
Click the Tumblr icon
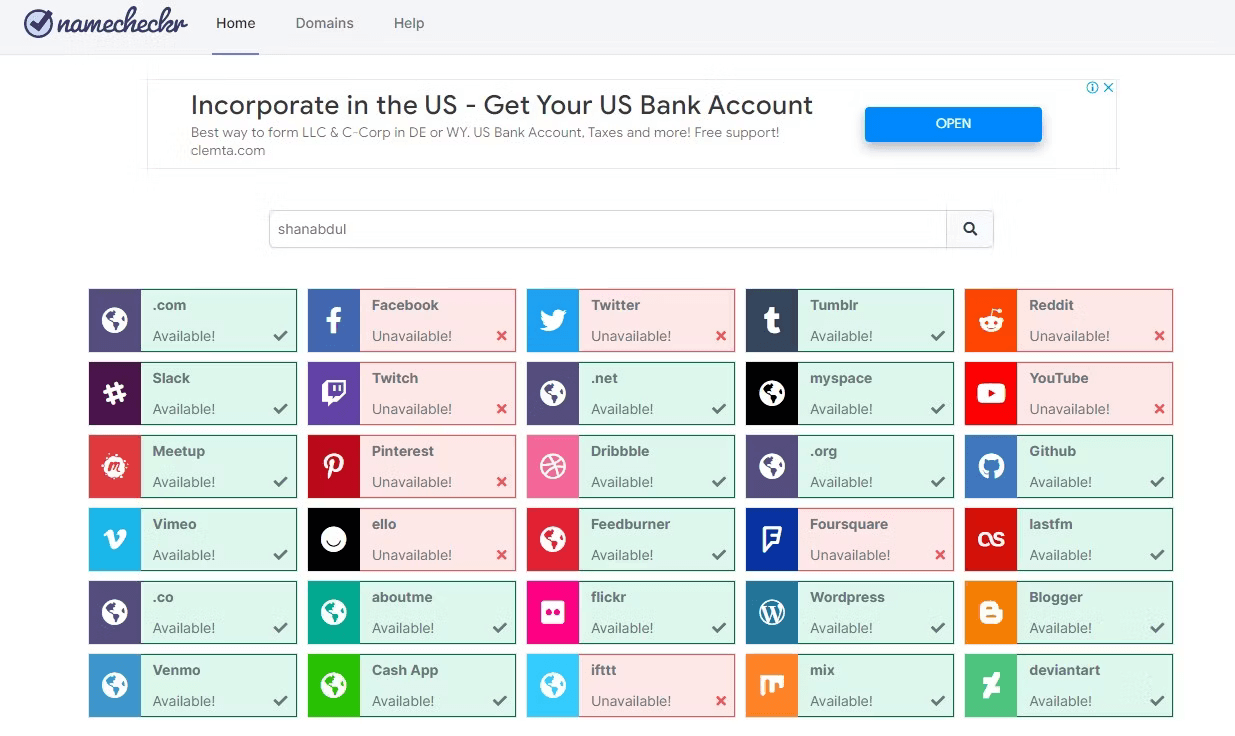point(772,321)
